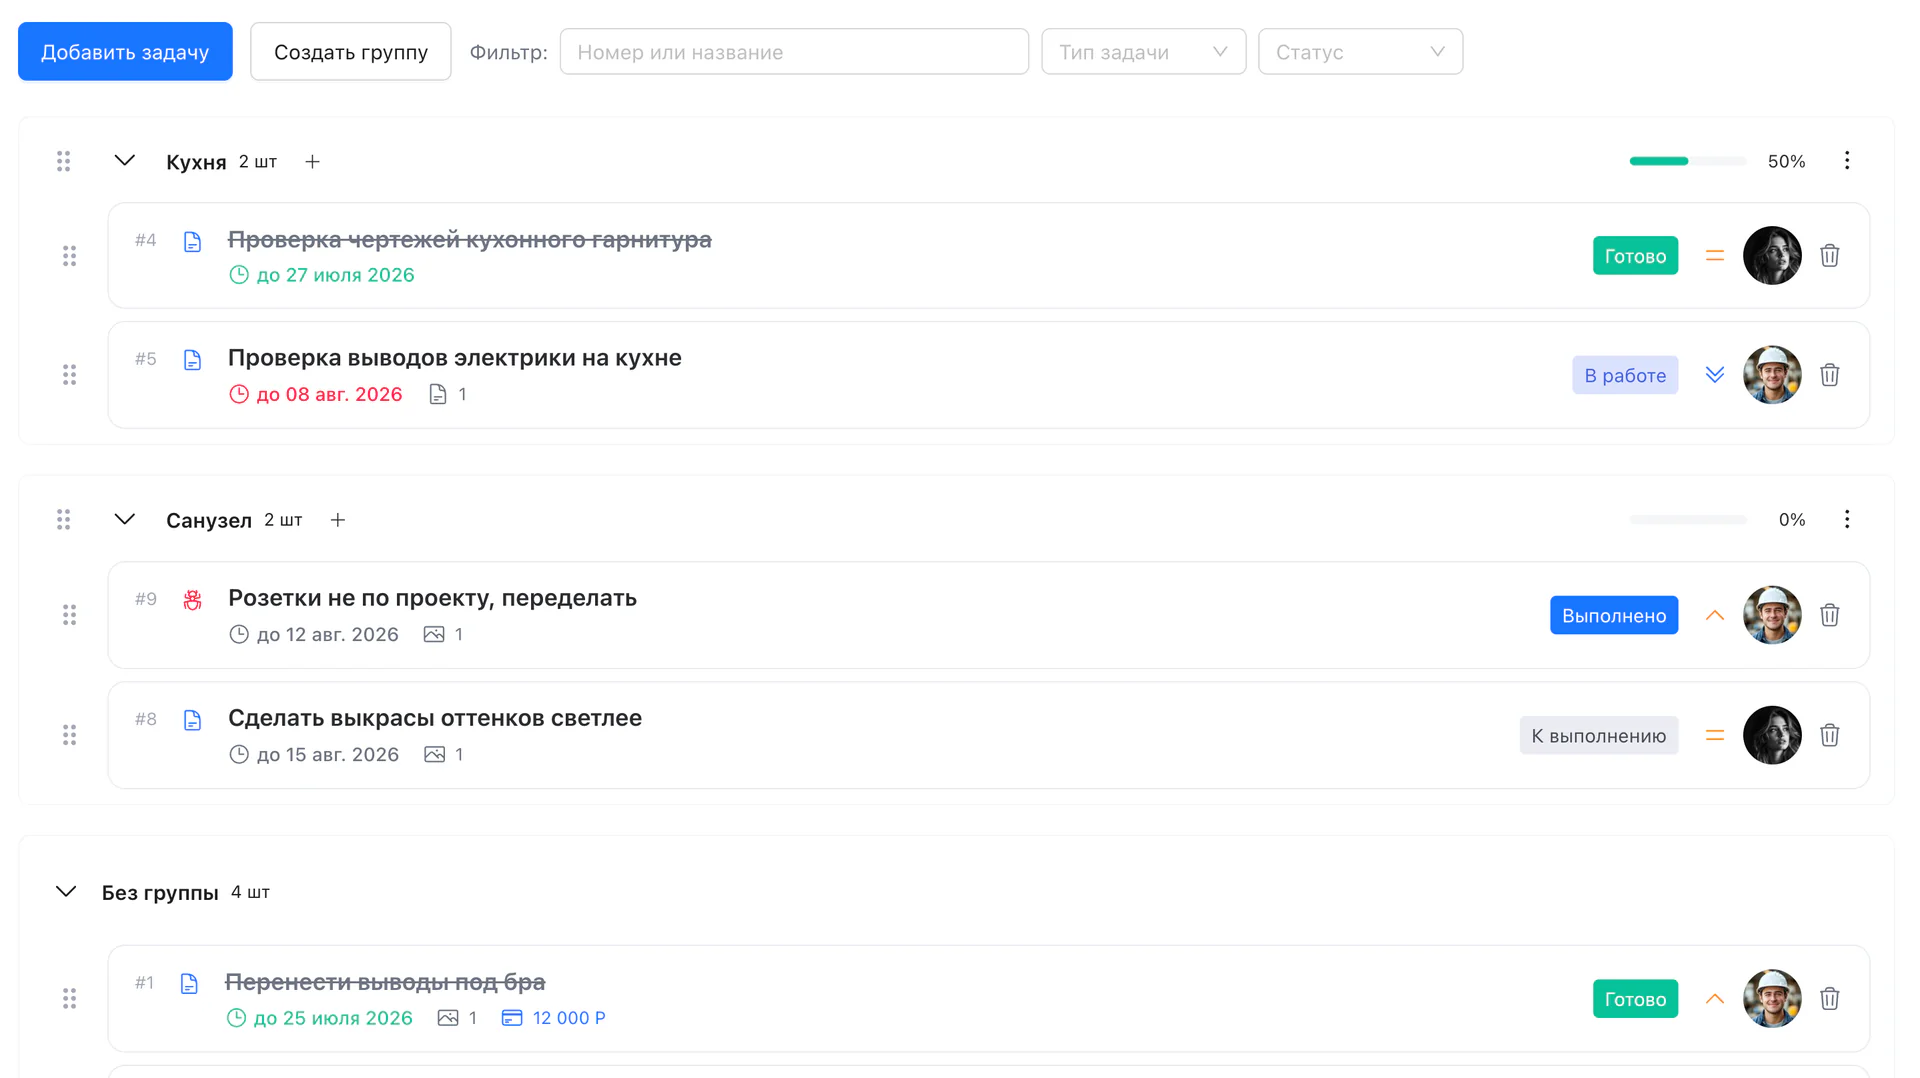Change the Выполнено status badge
Image resolution: width=1920 pixels, height=1078 pixels.
coord(1614,615)
